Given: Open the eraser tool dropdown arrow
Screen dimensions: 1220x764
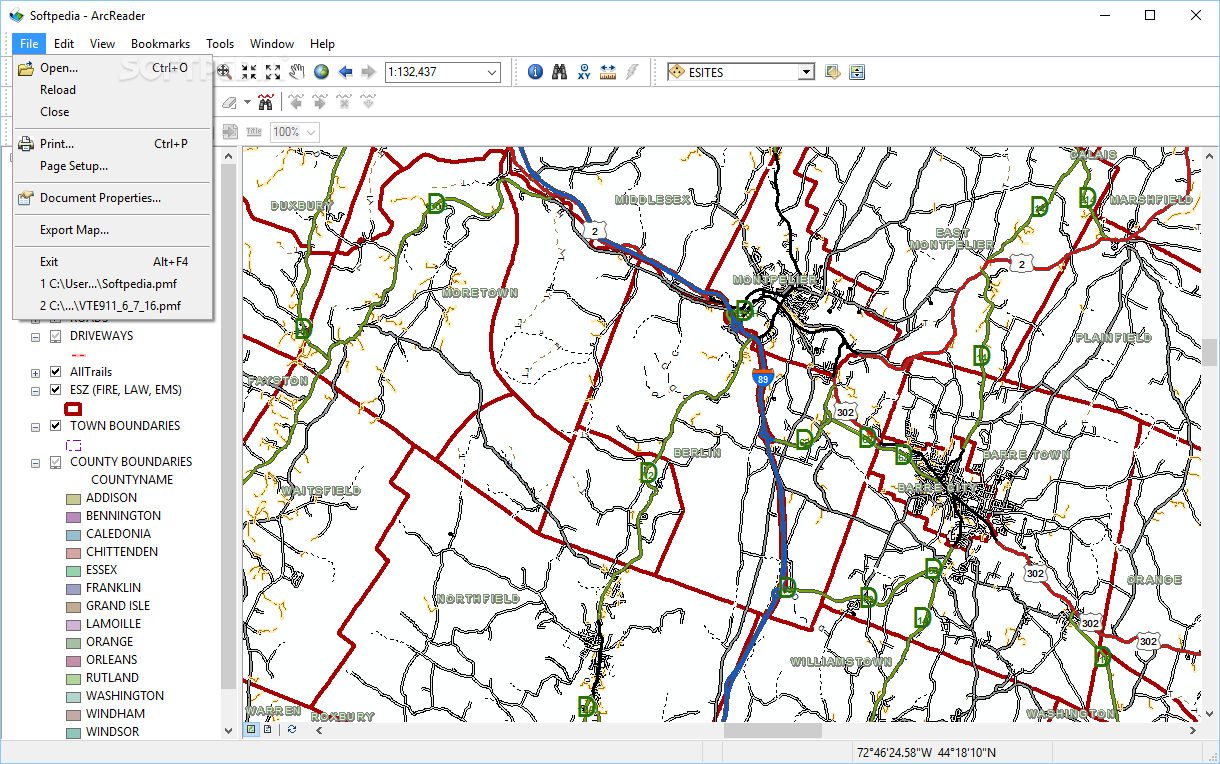Looking at the screenshot, I should (x=247, y=102).
